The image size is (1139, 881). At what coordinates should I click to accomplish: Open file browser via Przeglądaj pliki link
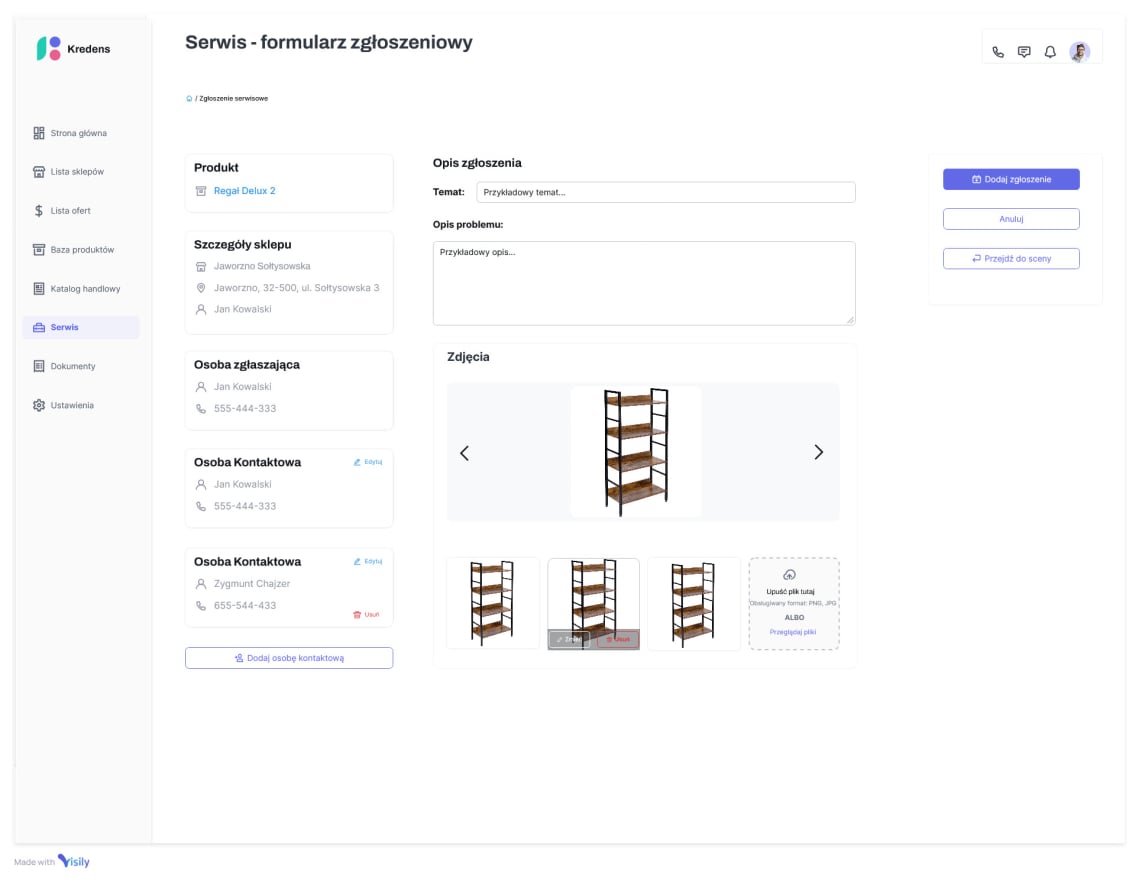click(793, 633)
